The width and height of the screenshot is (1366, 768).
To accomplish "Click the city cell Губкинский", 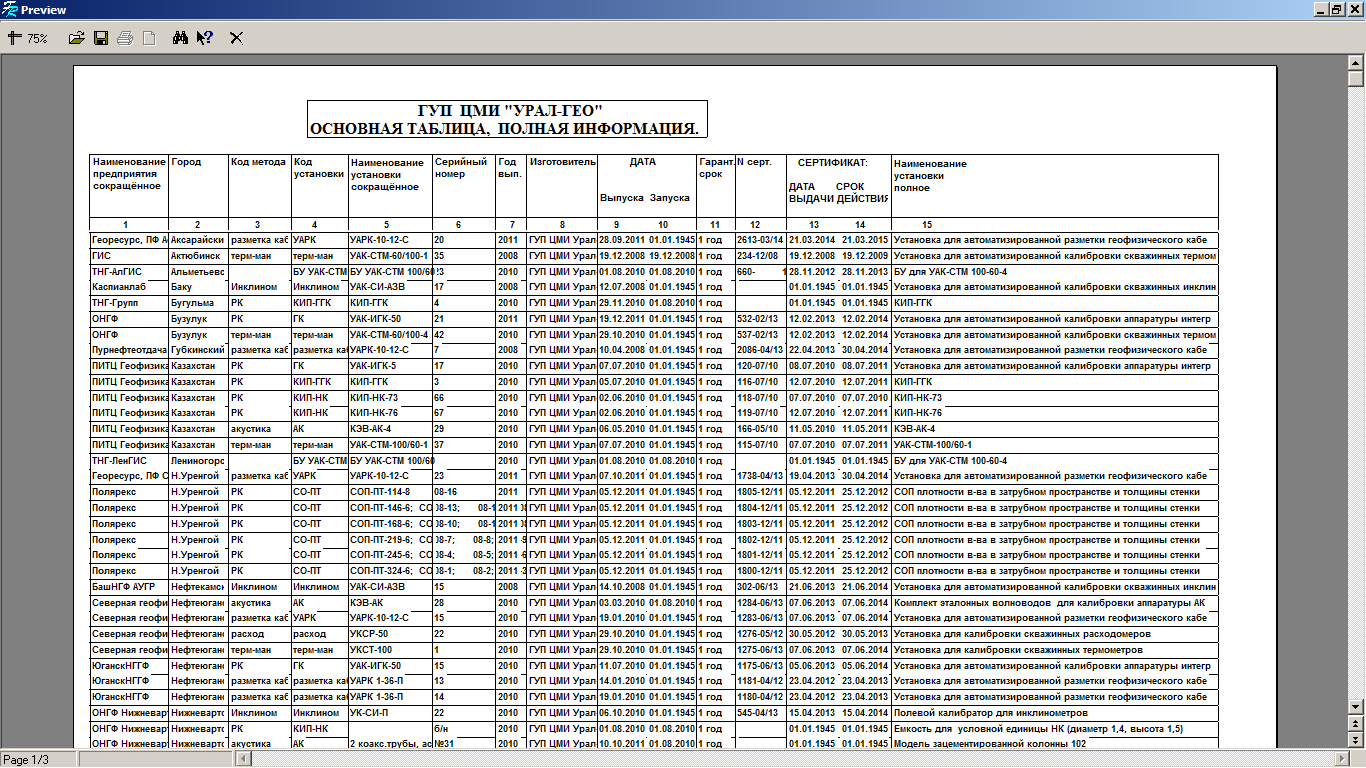I will click(198, 350).
